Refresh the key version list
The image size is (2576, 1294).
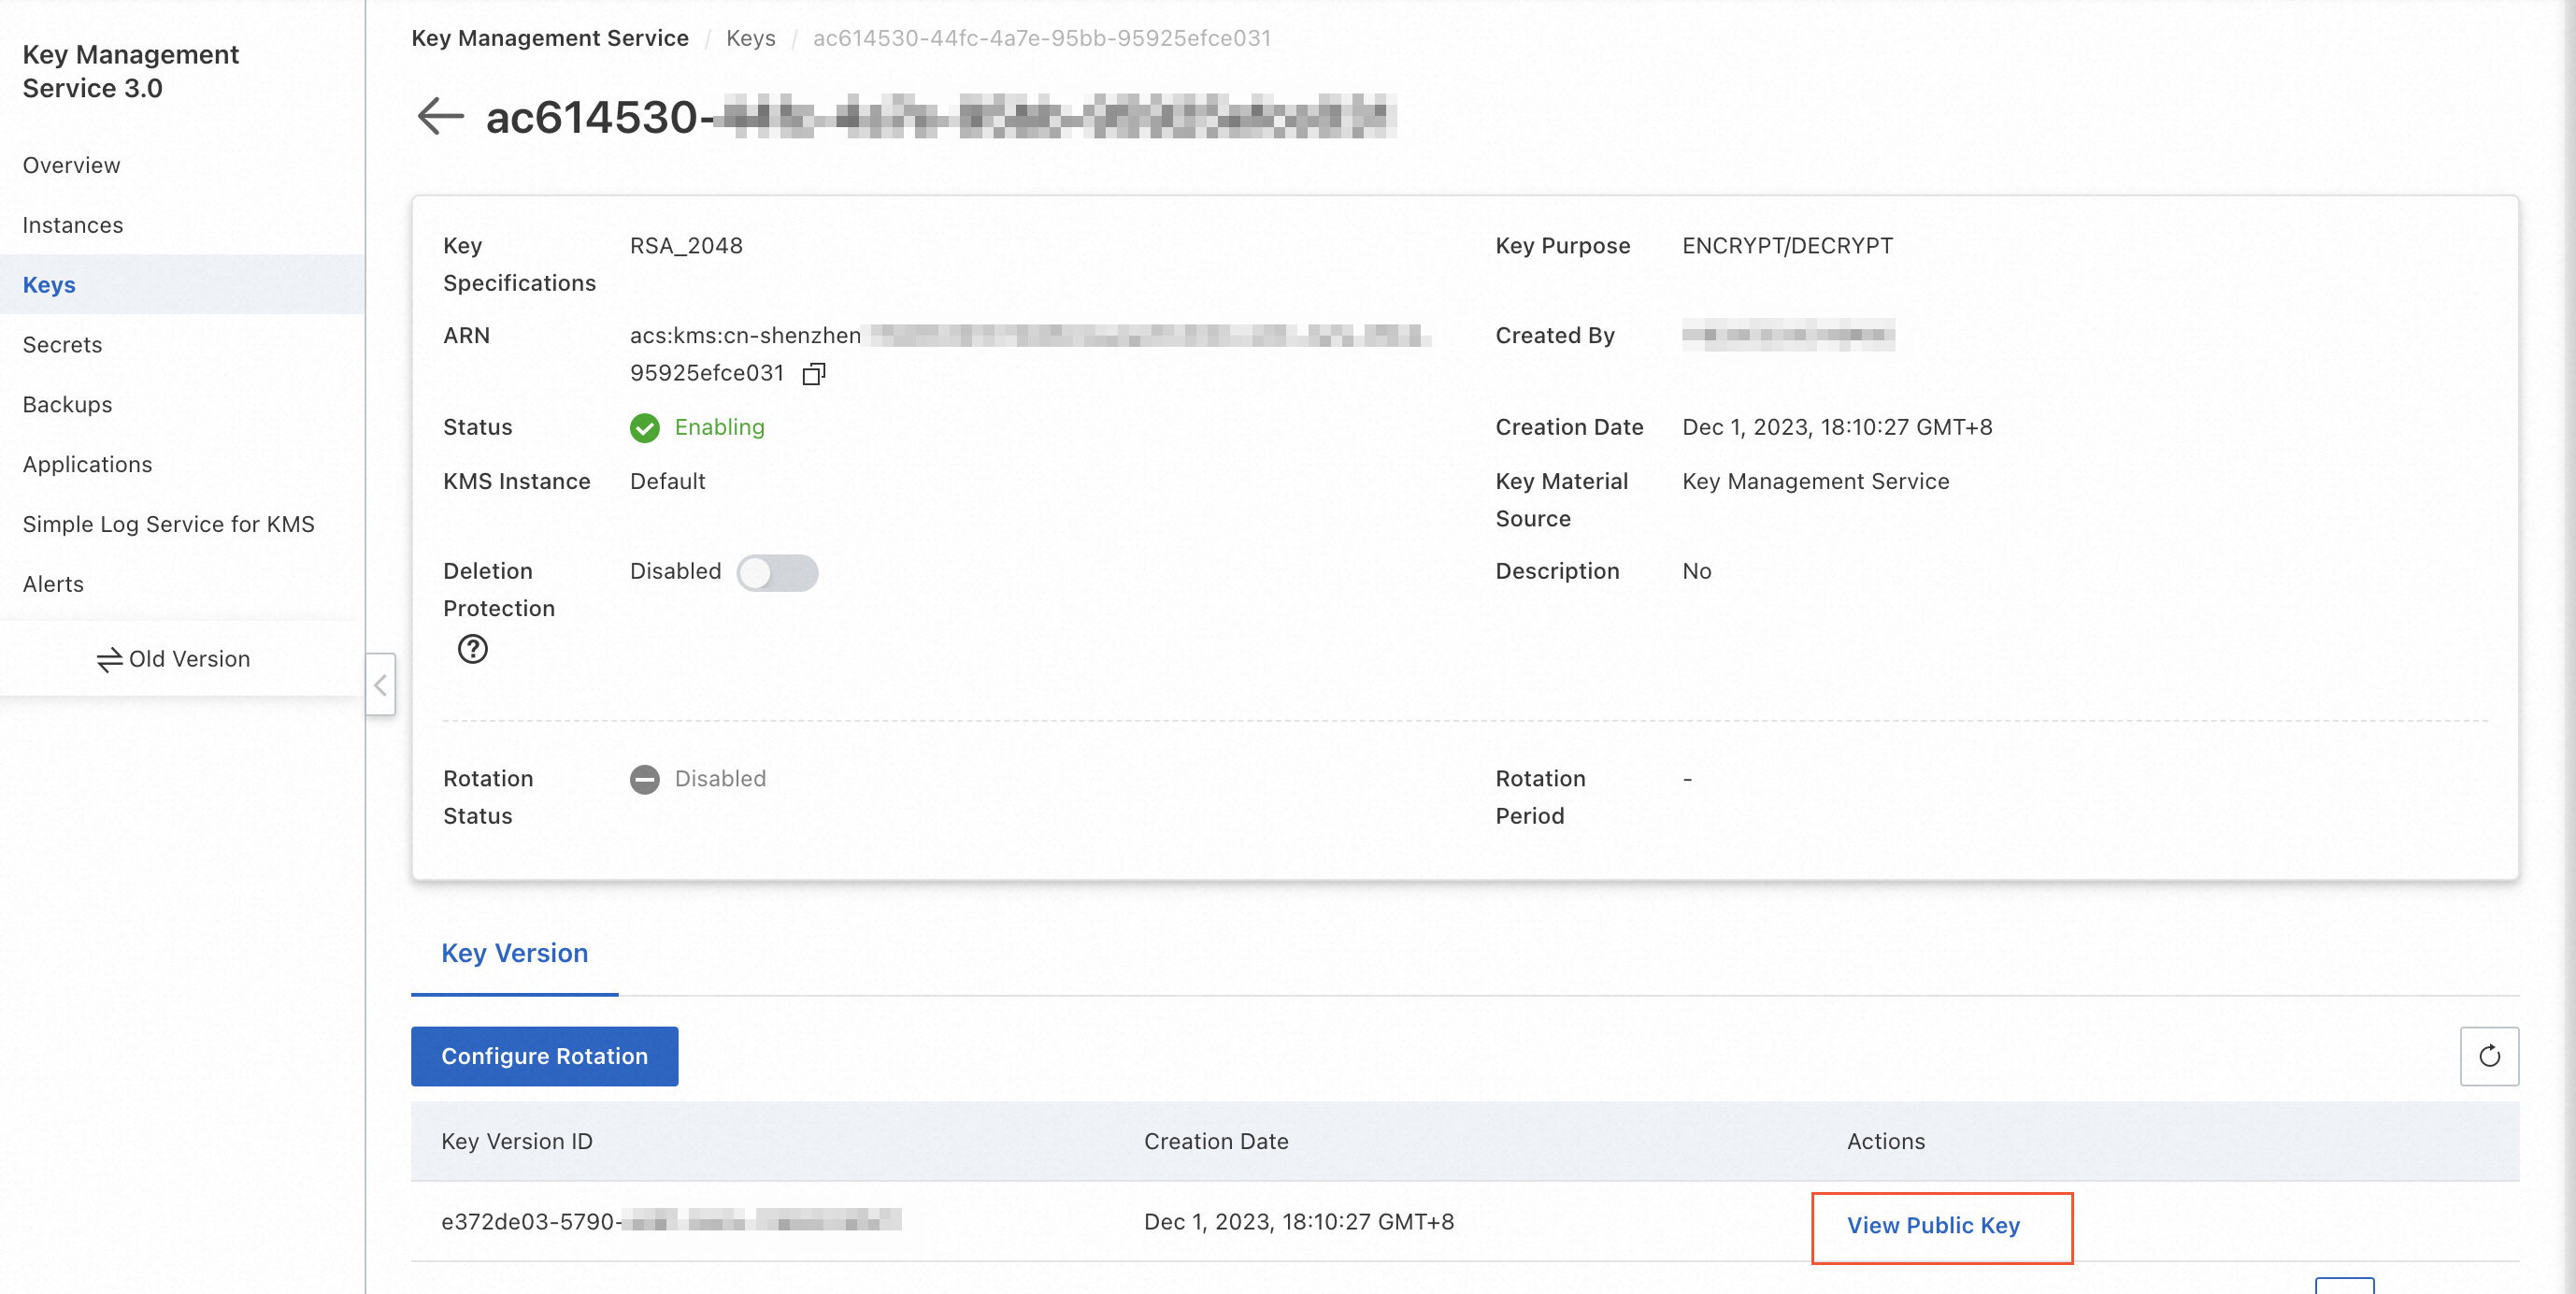(2489, 1056)
